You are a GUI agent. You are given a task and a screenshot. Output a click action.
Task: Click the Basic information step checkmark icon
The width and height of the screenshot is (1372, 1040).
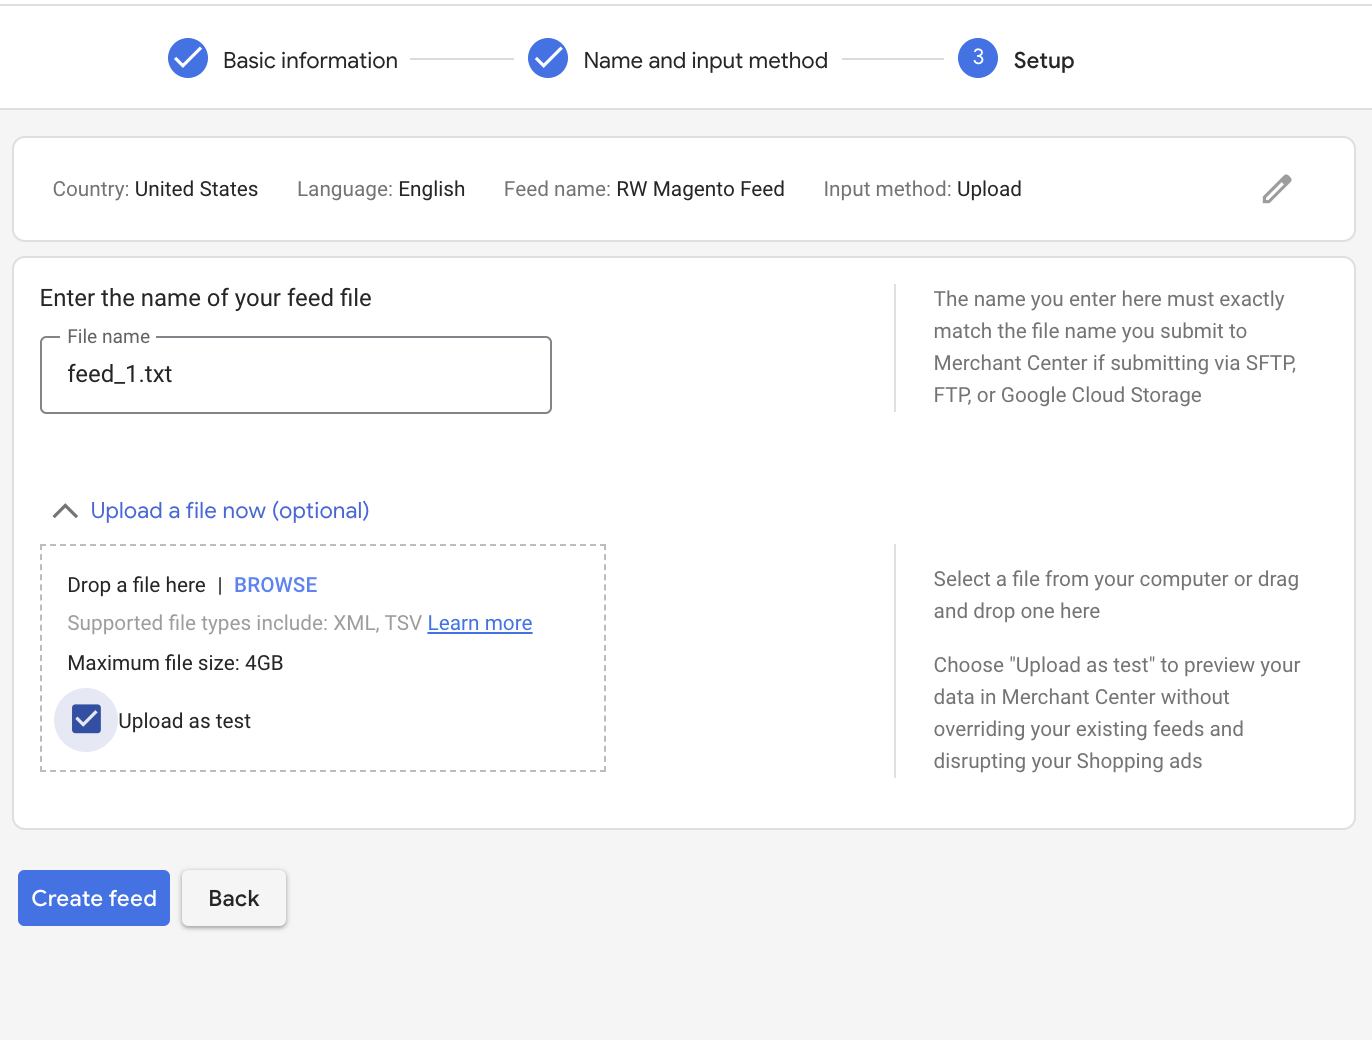188,59
